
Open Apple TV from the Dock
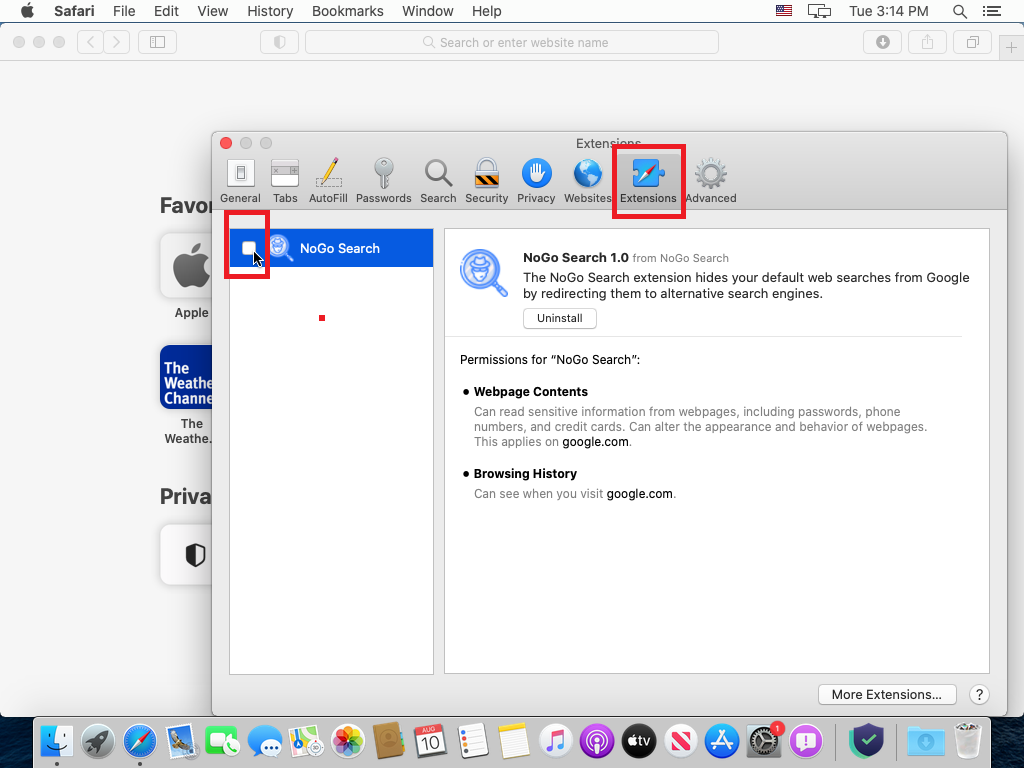click(x=639, y=742)
